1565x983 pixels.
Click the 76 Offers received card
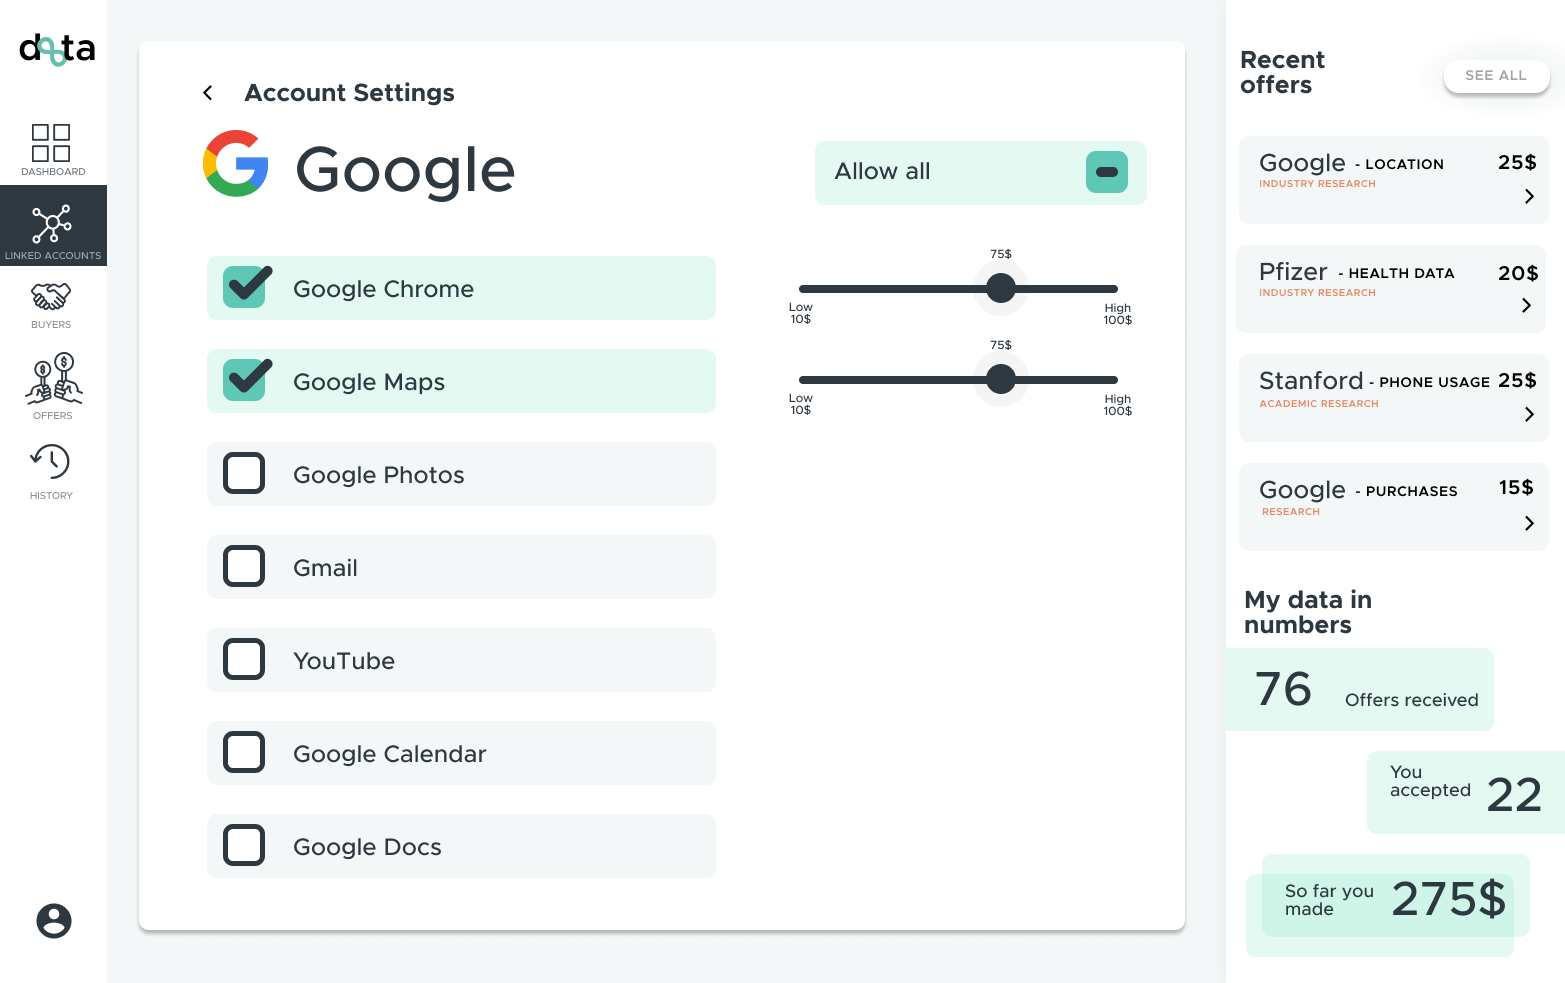(1360, 690)
